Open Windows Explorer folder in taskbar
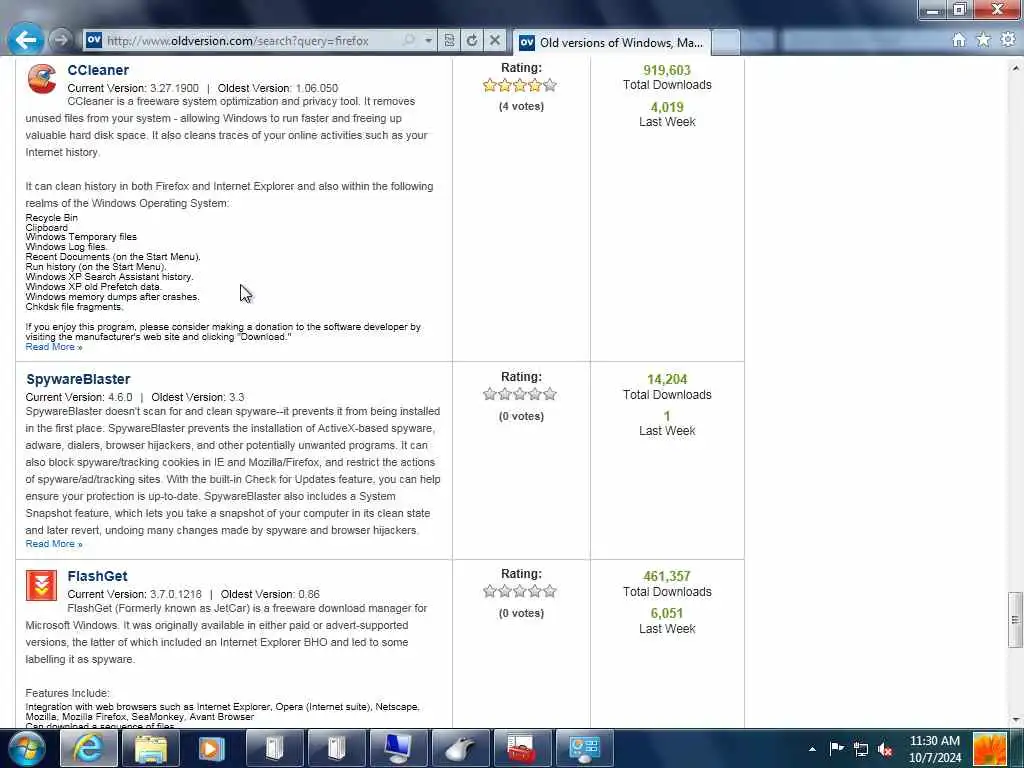This screenshot has width=1024, height=768. click(x=150, y=748)
